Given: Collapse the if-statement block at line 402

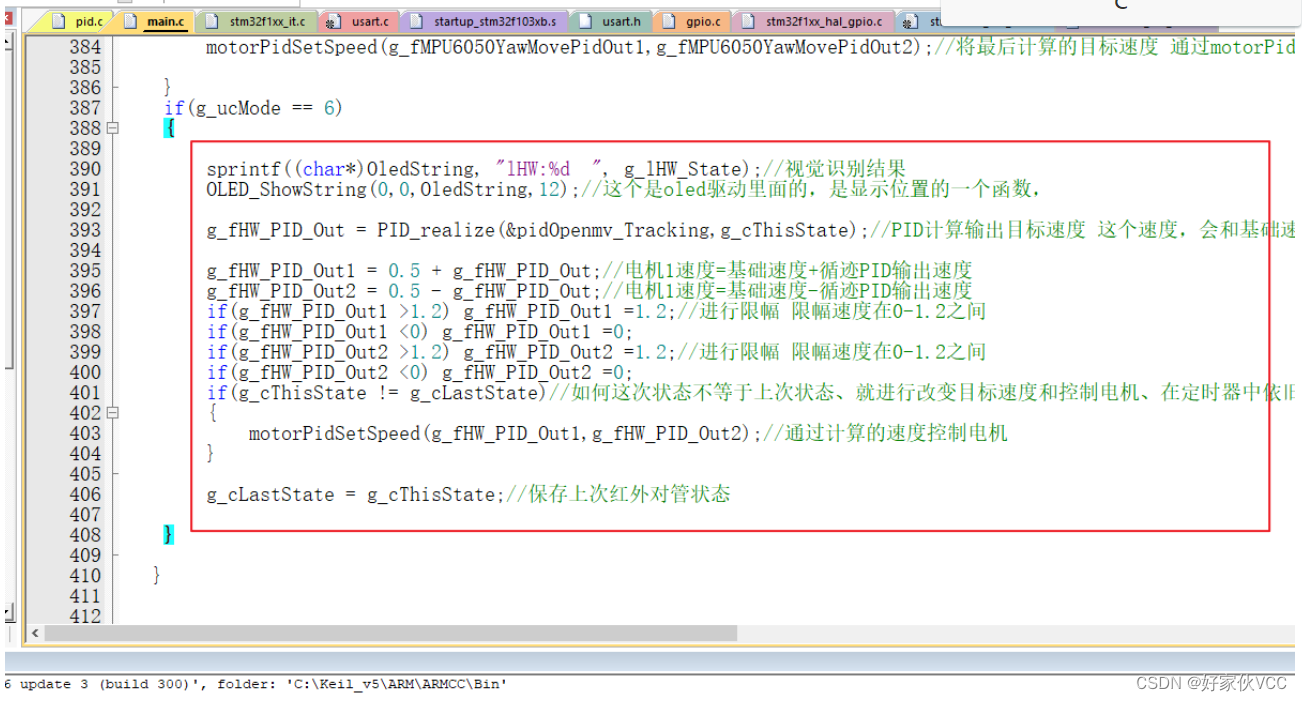Looking at the screenshot, I should click(113, 412).
